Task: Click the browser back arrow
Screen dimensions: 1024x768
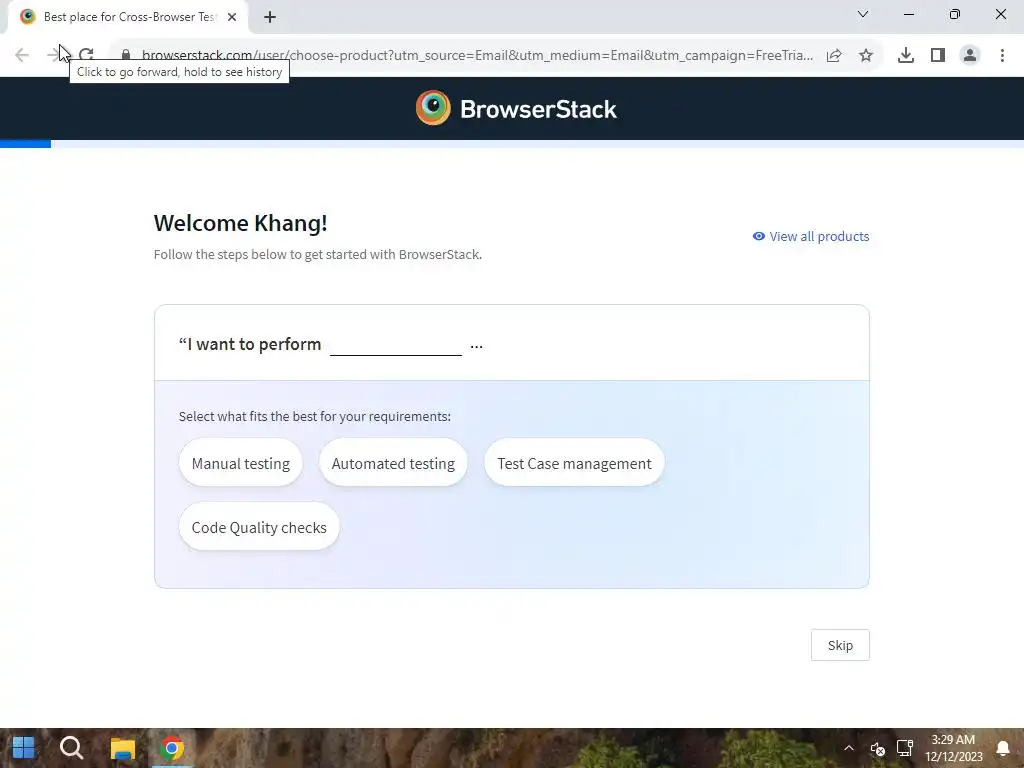Action: pyautogui.click(x=22, y=55)
